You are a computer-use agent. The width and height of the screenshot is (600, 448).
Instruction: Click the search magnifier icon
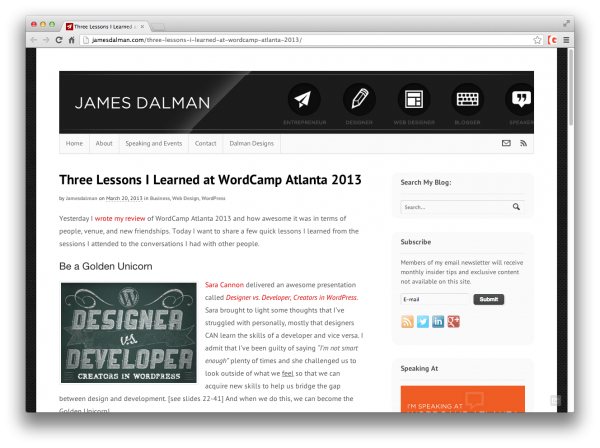pyautogui.click(x=516, y=207)
